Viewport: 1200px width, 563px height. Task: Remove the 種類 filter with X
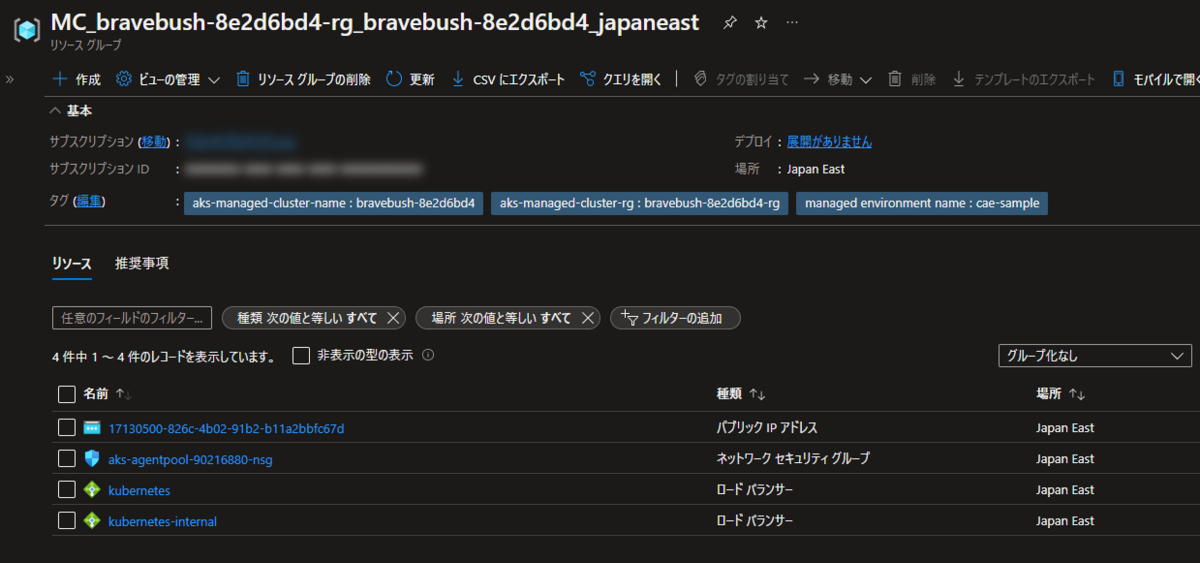(x=393, y=318)
